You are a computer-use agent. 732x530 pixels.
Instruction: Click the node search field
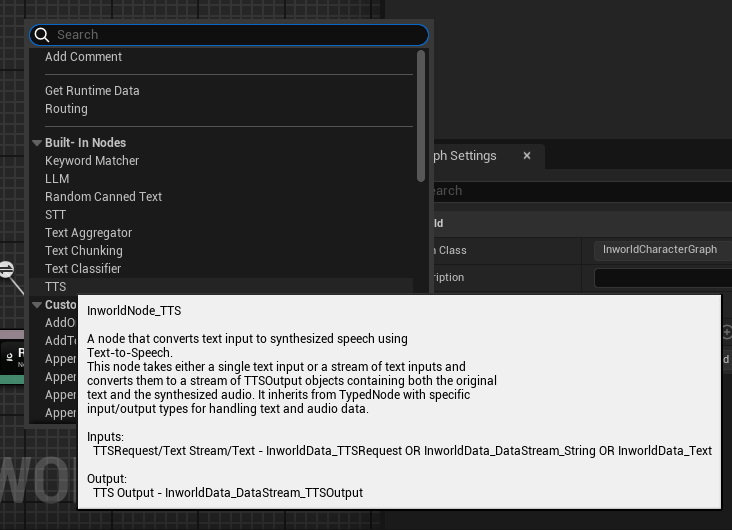pos(229,35)
